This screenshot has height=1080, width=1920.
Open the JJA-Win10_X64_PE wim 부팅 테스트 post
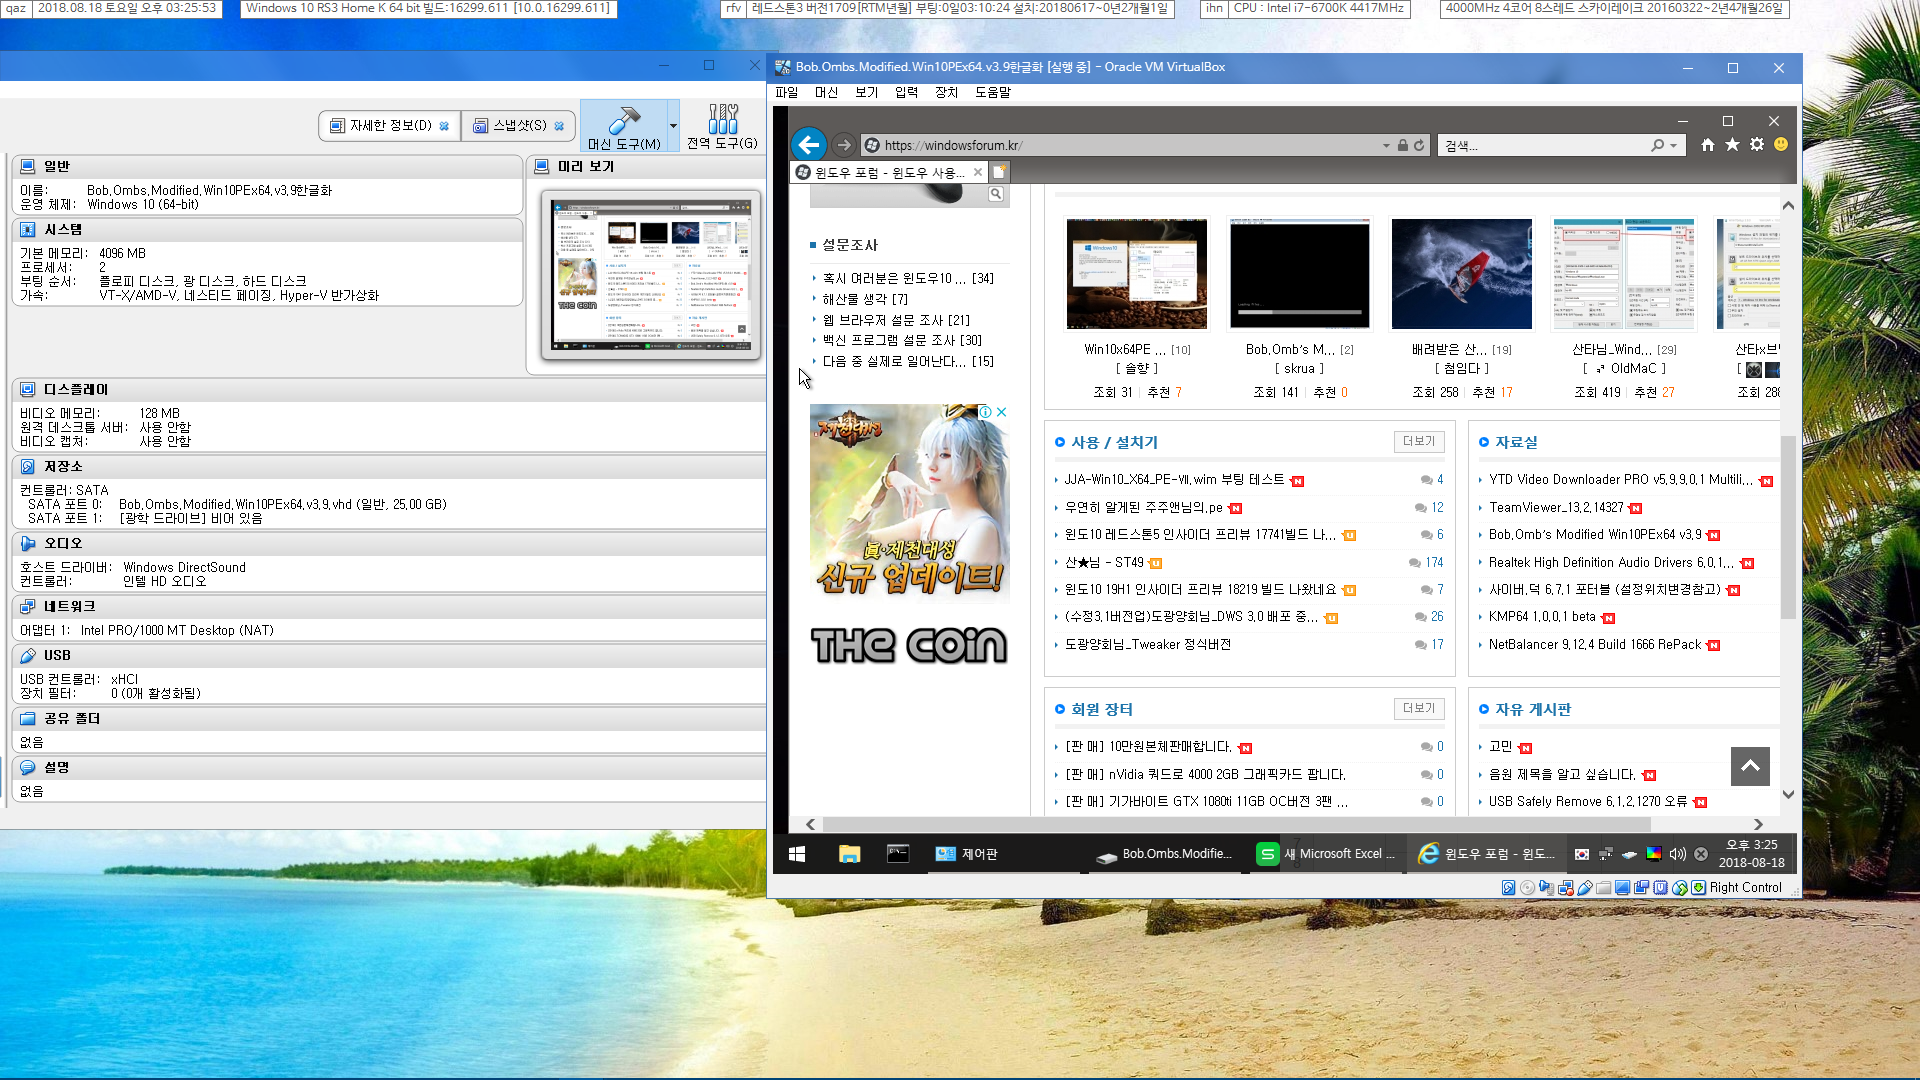(1174, 480)
